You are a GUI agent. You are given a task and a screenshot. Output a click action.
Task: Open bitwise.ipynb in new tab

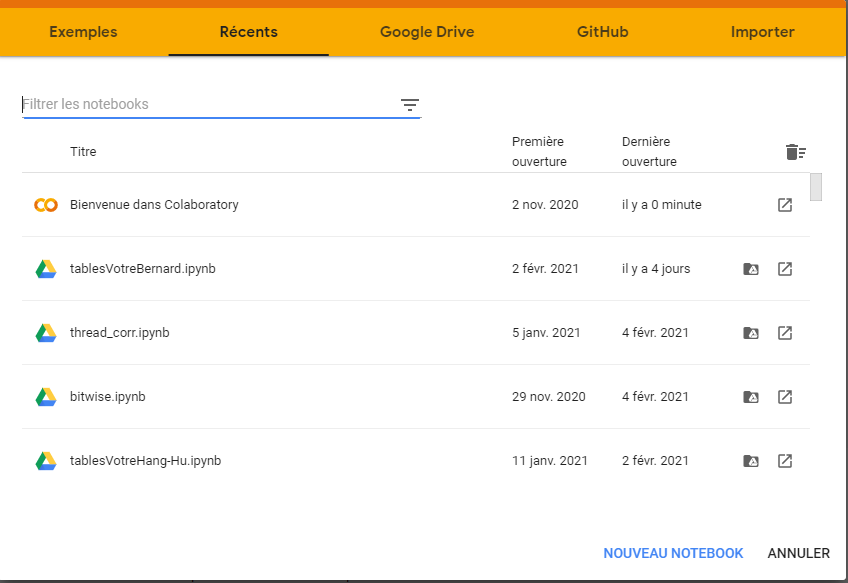(x=785, y=397)
